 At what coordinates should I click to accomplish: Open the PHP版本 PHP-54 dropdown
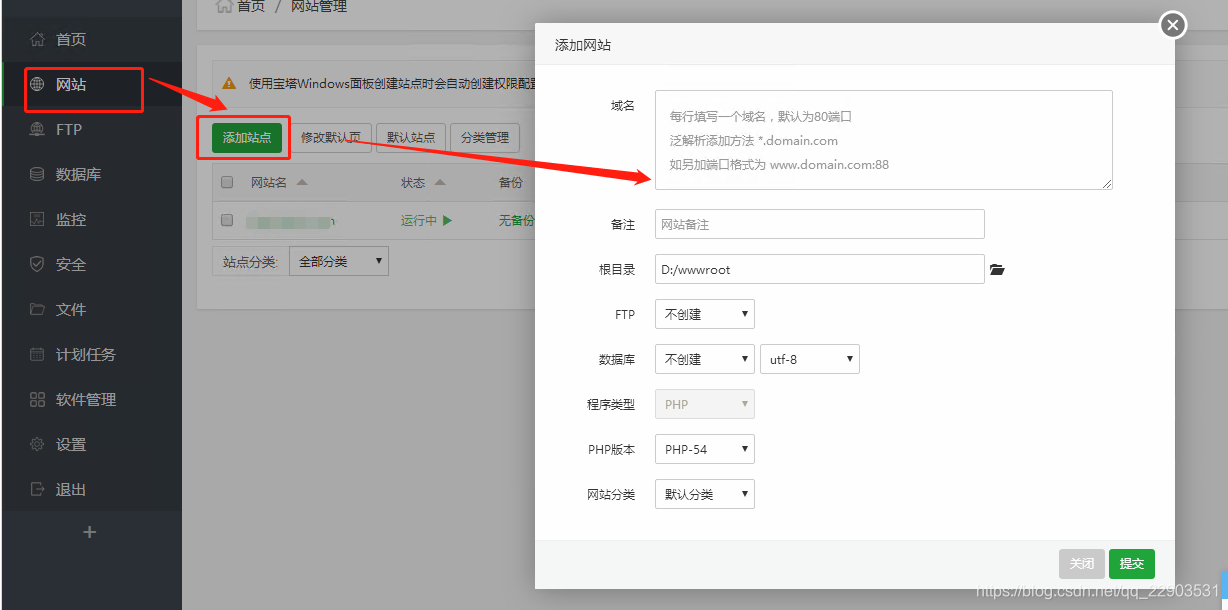705,449
